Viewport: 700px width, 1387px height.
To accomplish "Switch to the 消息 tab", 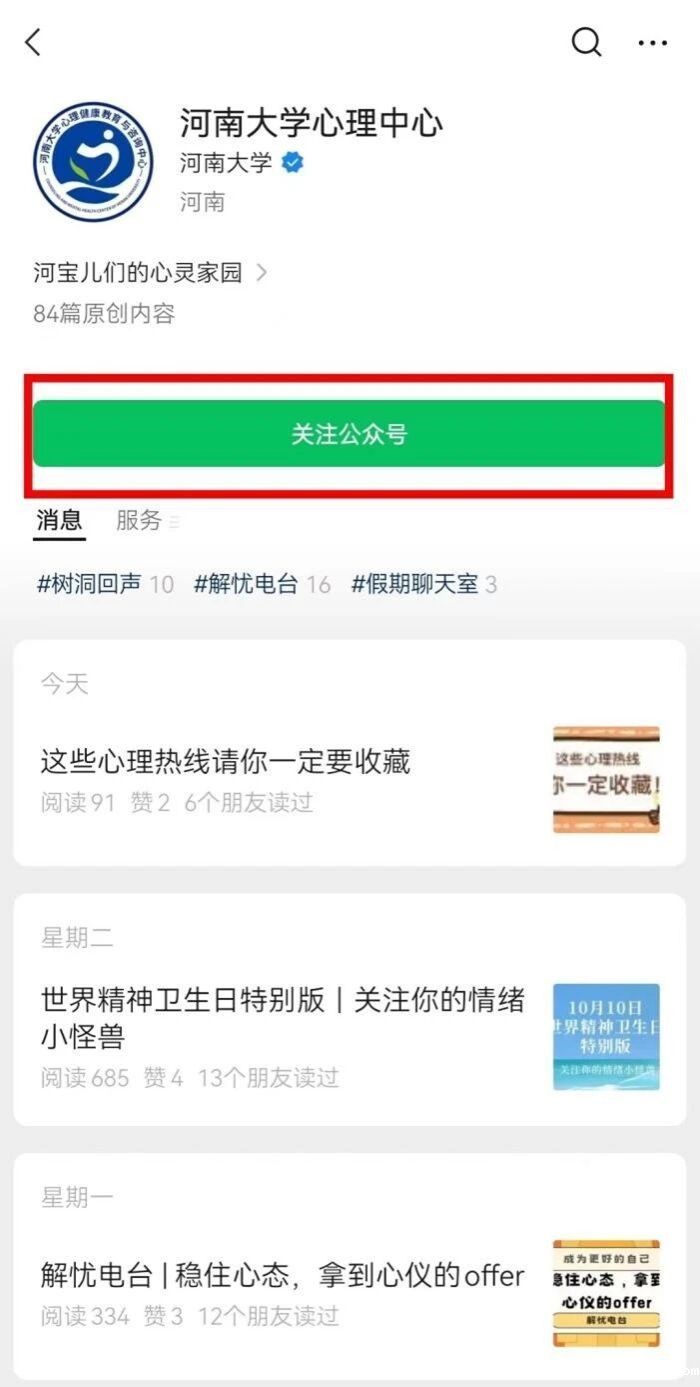I will click(59, 520).
